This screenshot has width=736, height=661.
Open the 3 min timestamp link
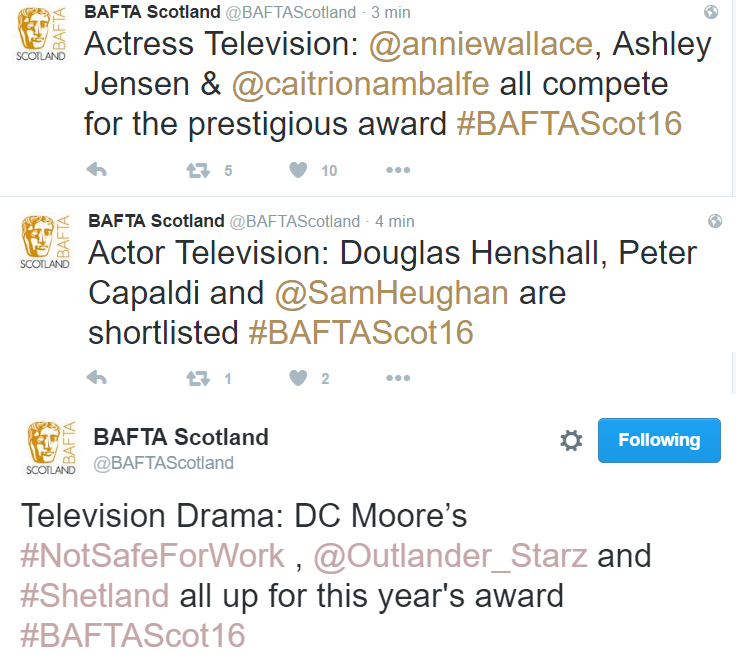pos(391,12)
